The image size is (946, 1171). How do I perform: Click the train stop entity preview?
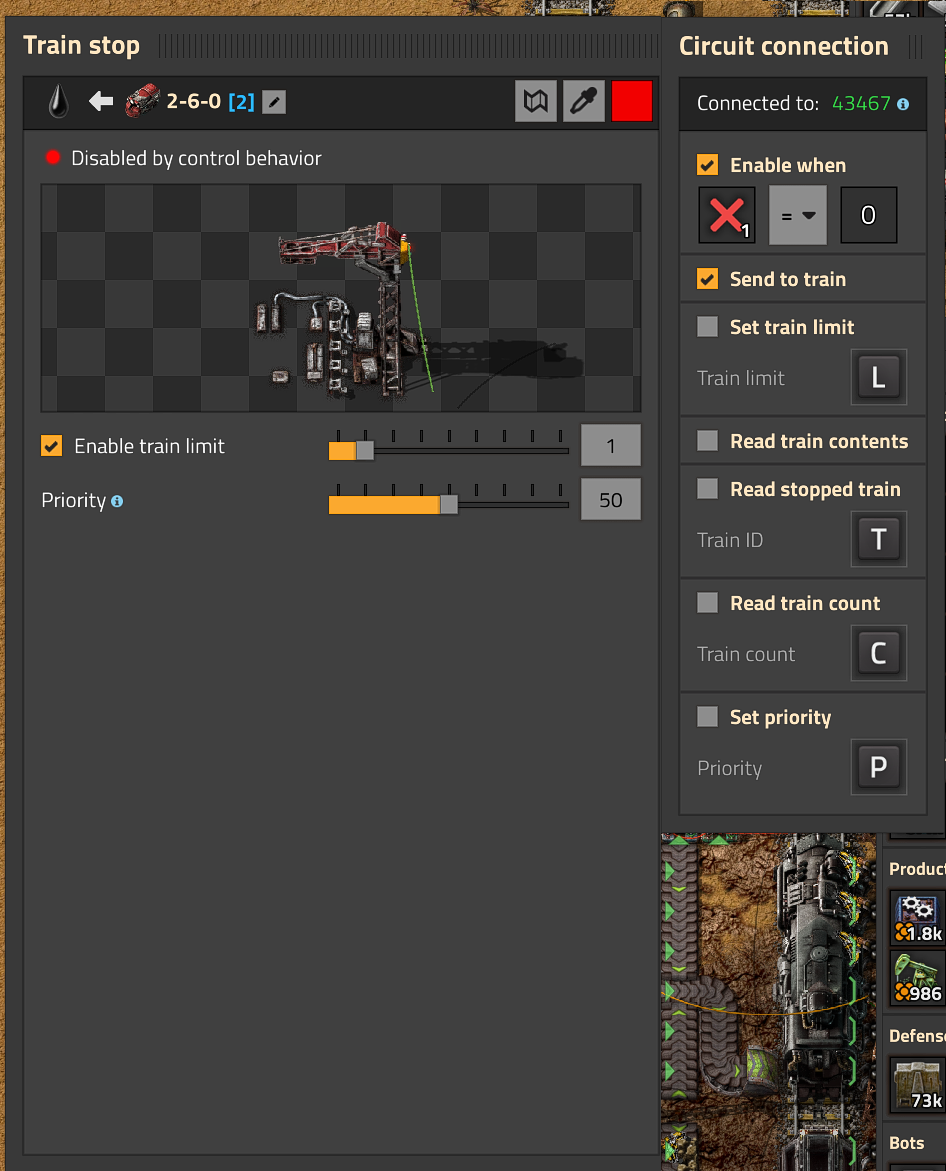[x=341, y=298]
